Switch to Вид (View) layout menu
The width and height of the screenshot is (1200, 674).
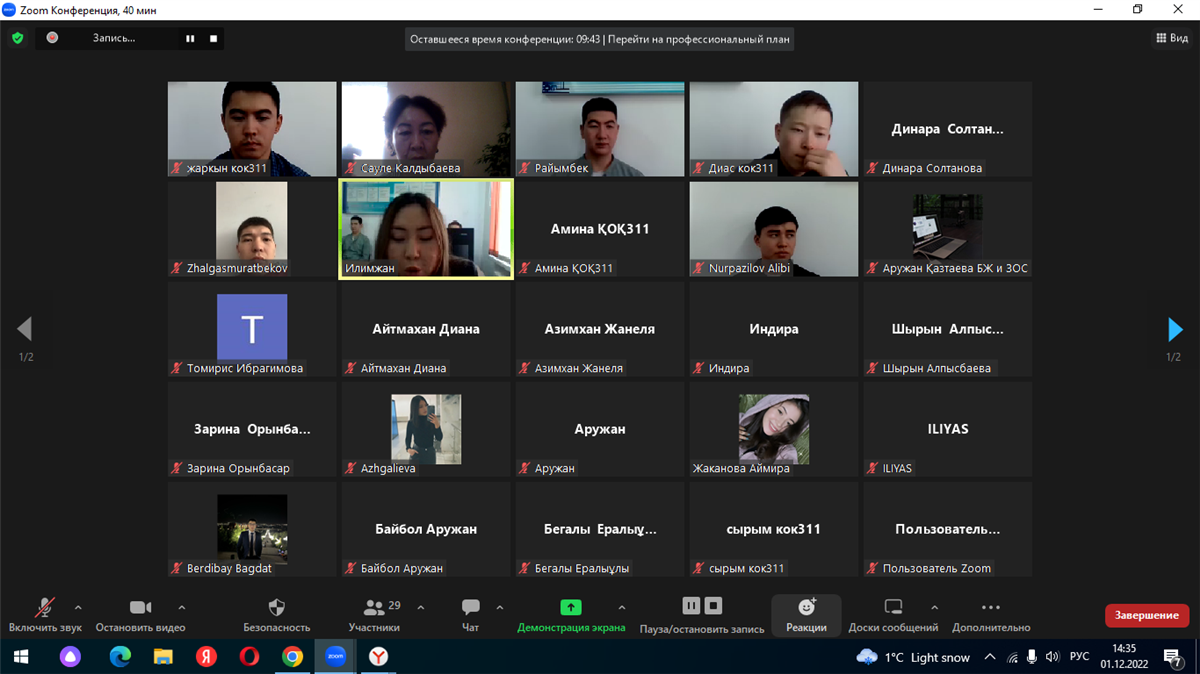(1172, 38)
